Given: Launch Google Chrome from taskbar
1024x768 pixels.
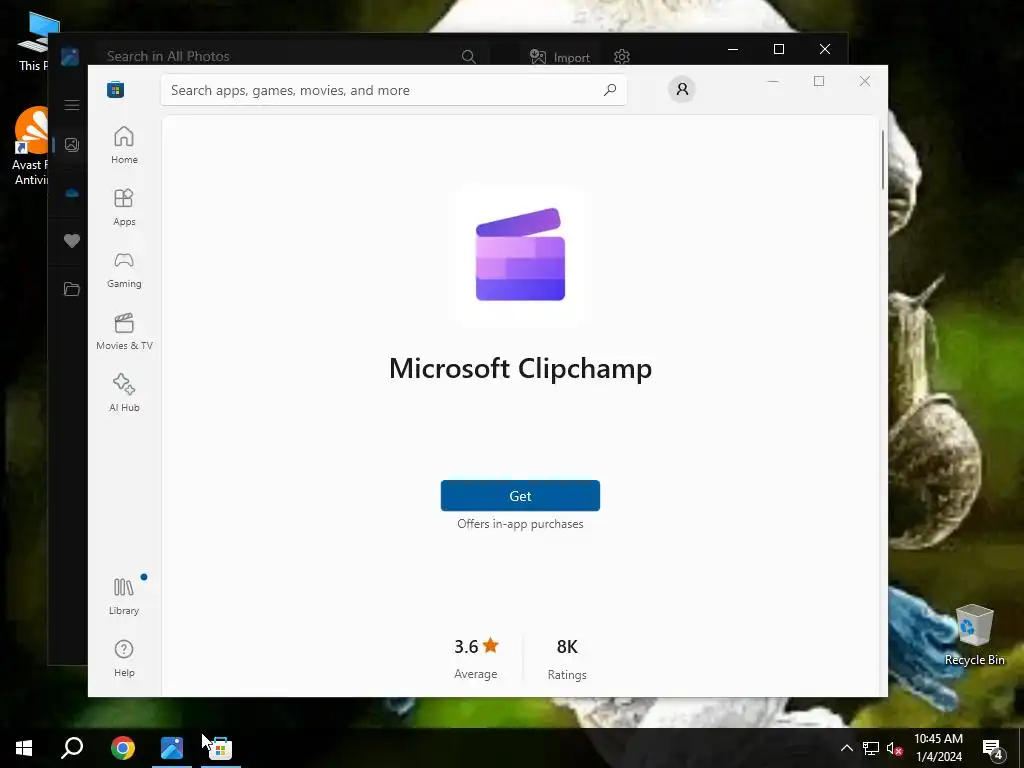Looking at the screenshot, I should pyautogui.click(x=123, y=748).
